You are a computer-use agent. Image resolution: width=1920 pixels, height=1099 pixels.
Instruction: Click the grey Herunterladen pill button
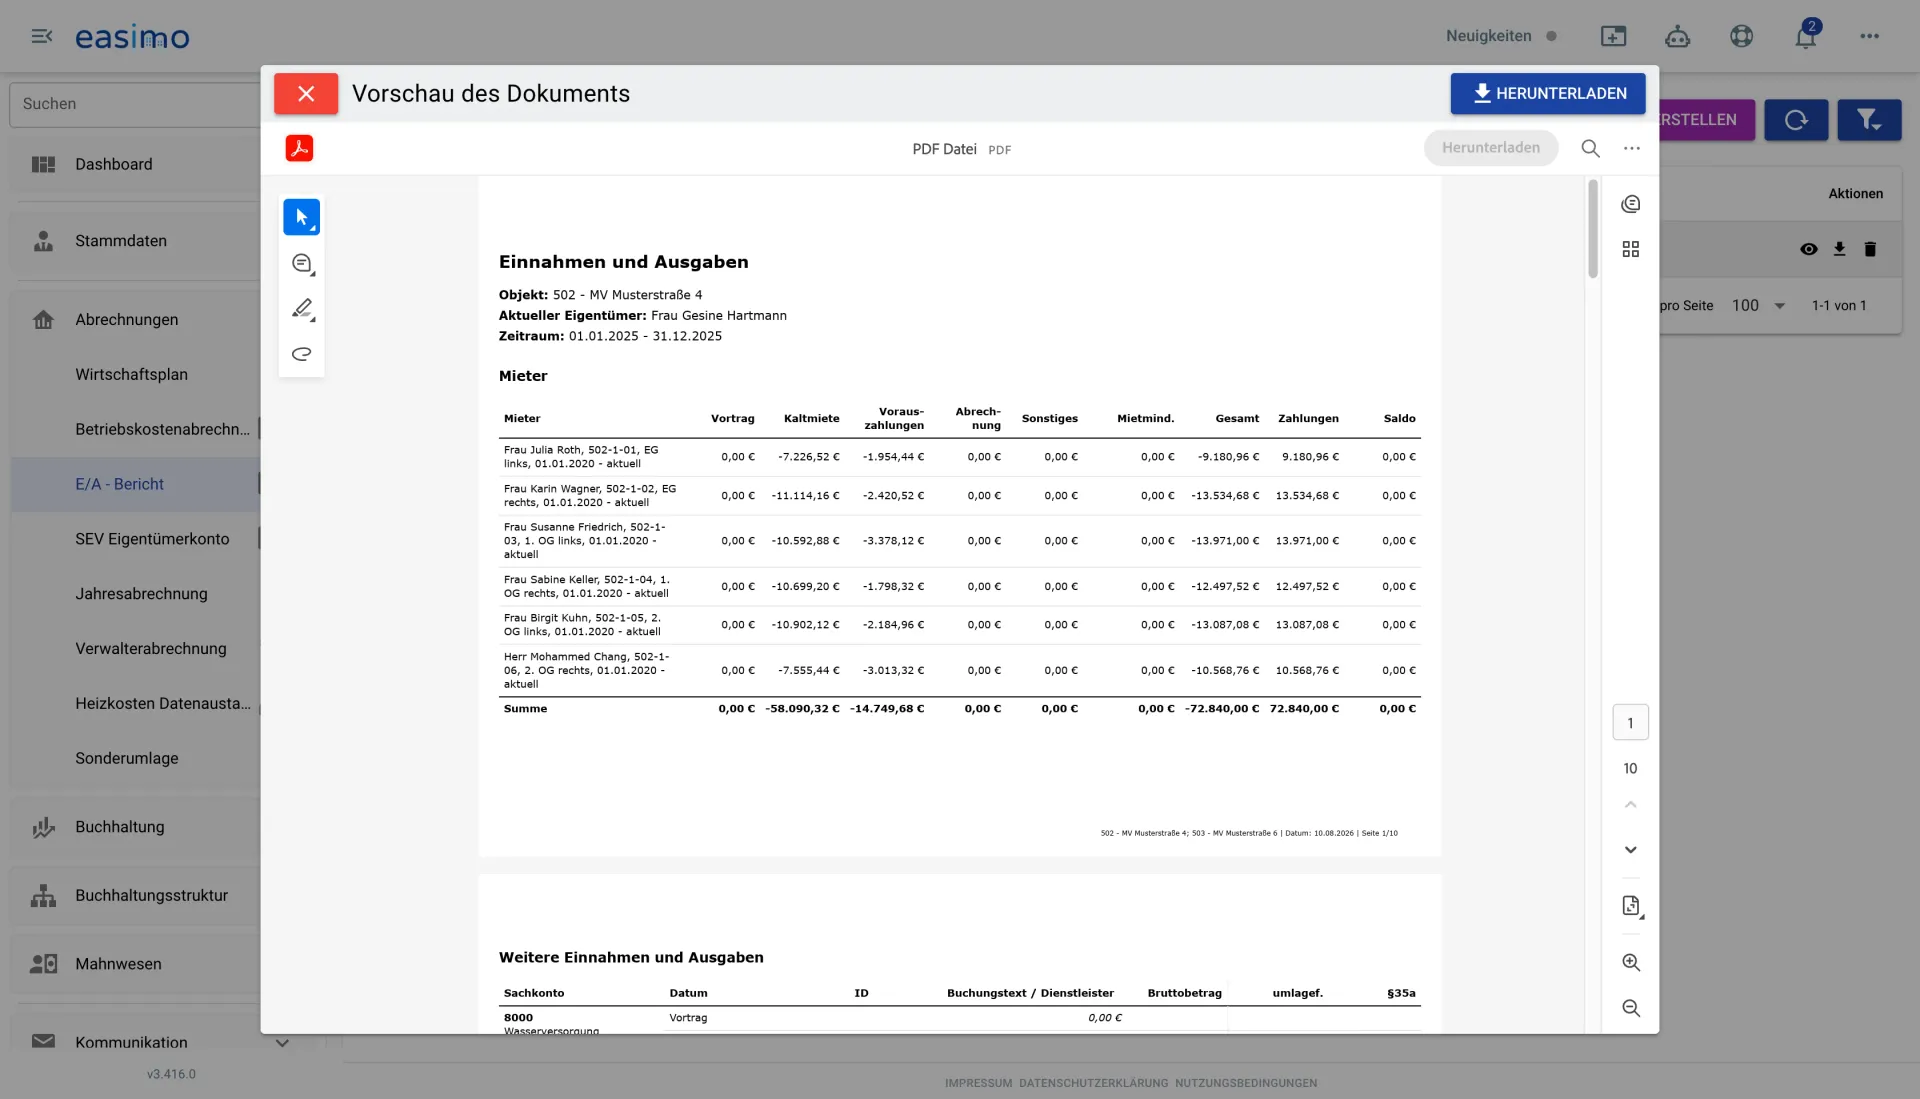click(1491, 148)
